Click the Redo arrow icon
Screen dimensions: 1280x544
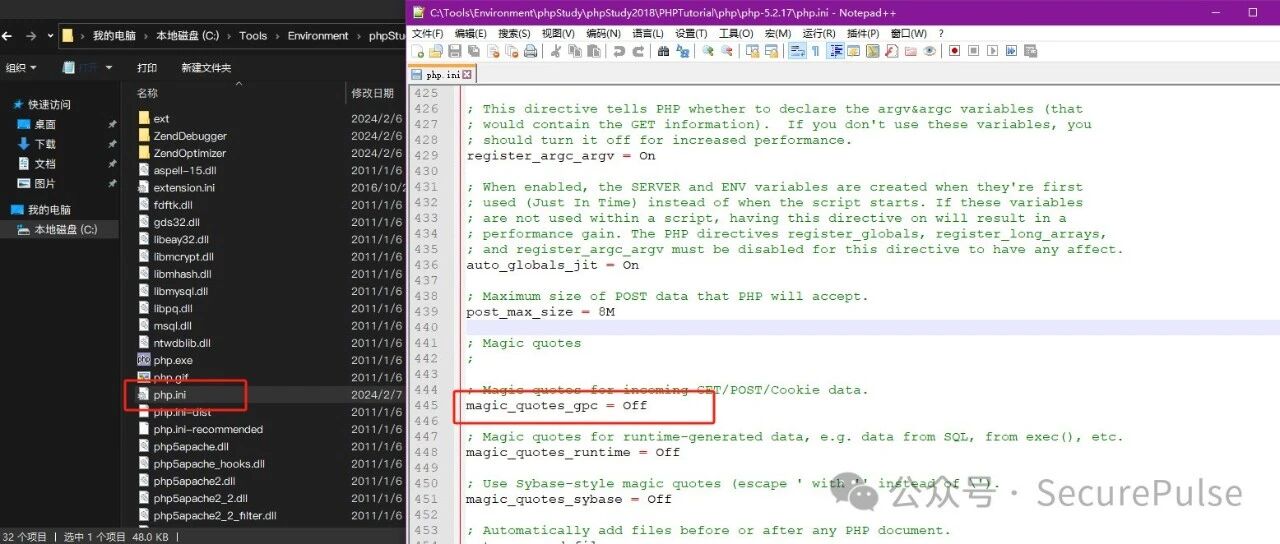coord(638,51)
